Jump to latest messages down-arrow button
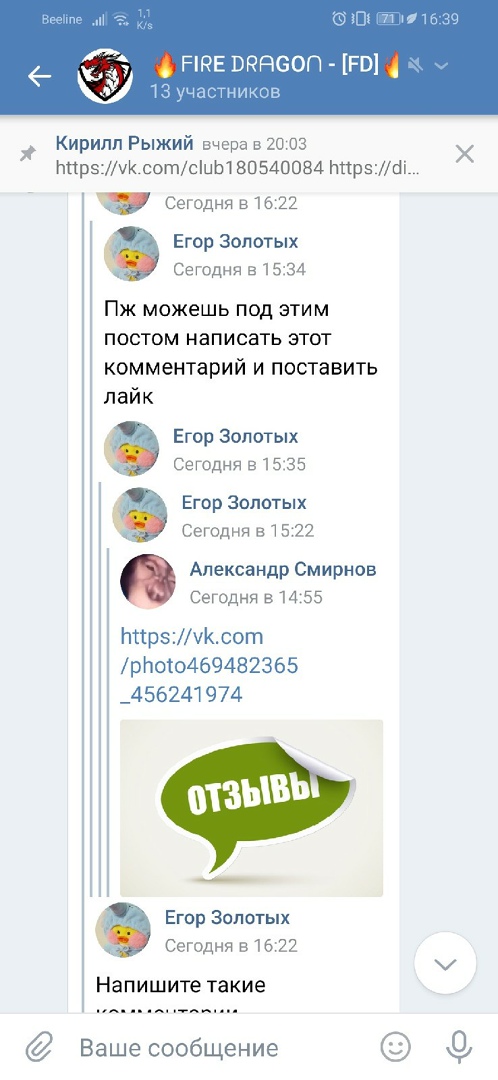This screenshot has height=1080, width=498. click(x=445, y=964)
